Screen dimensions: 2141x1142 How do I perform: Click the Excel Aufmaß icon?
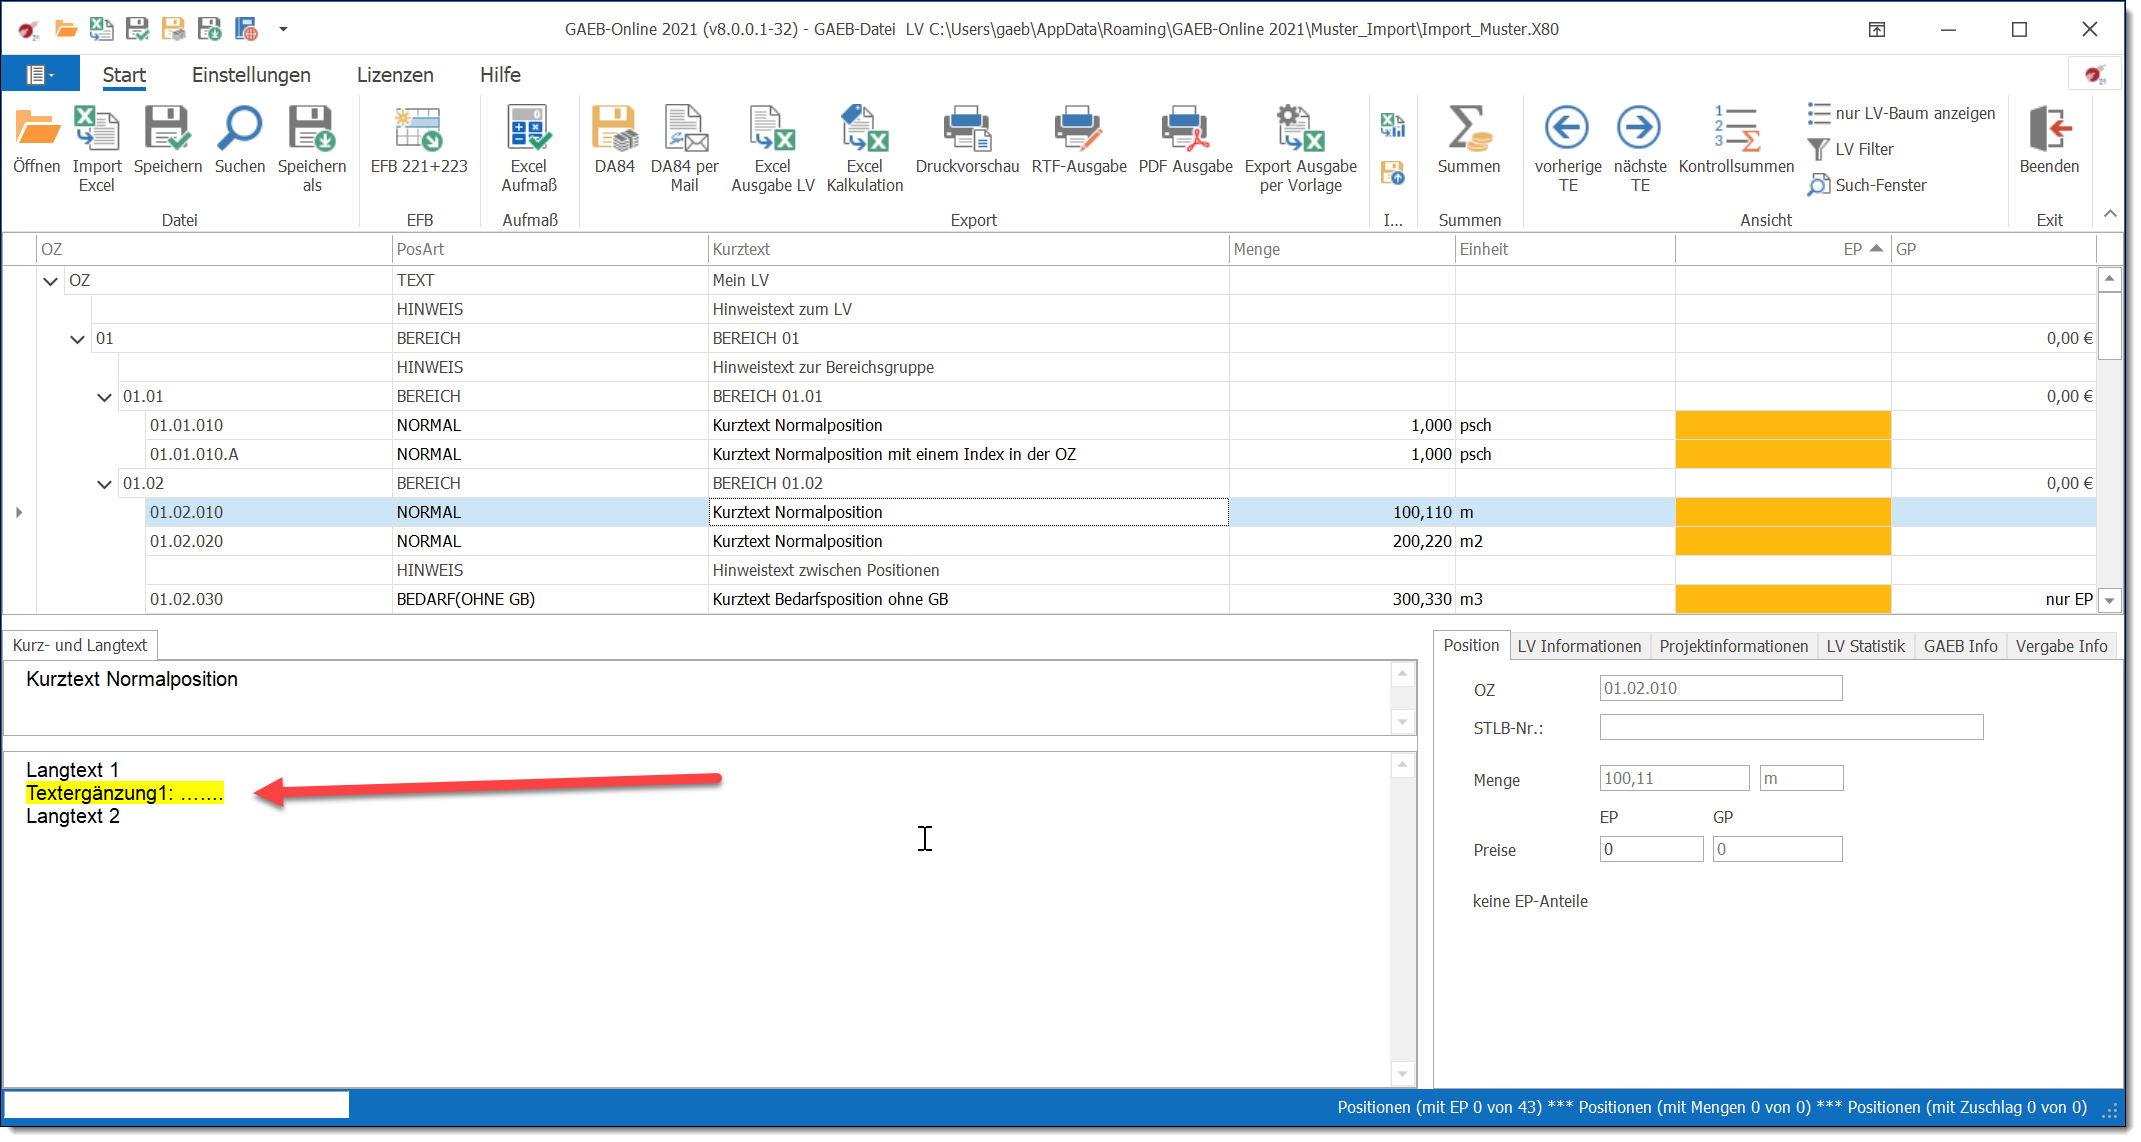click(x=528, y=130)
